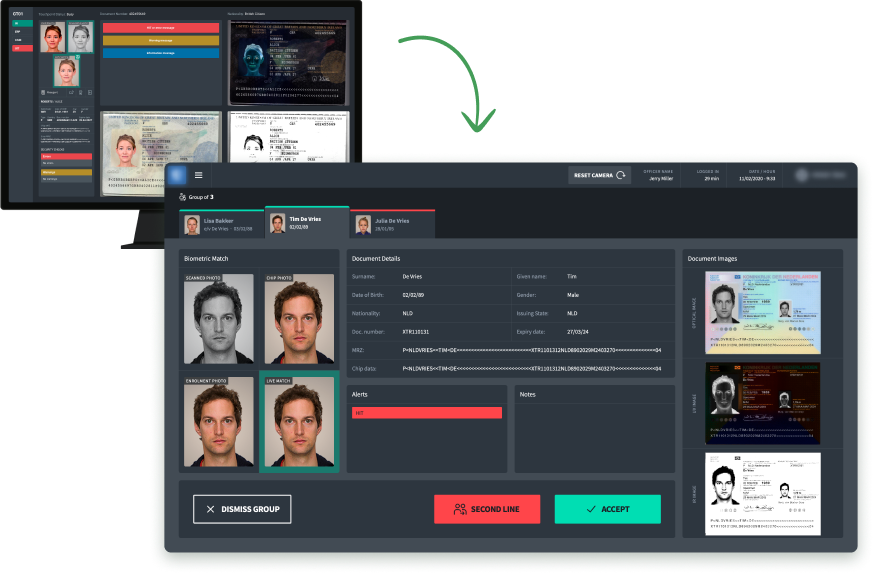
Task: Click the blurred blue app logo
Action: pos(177,175)
